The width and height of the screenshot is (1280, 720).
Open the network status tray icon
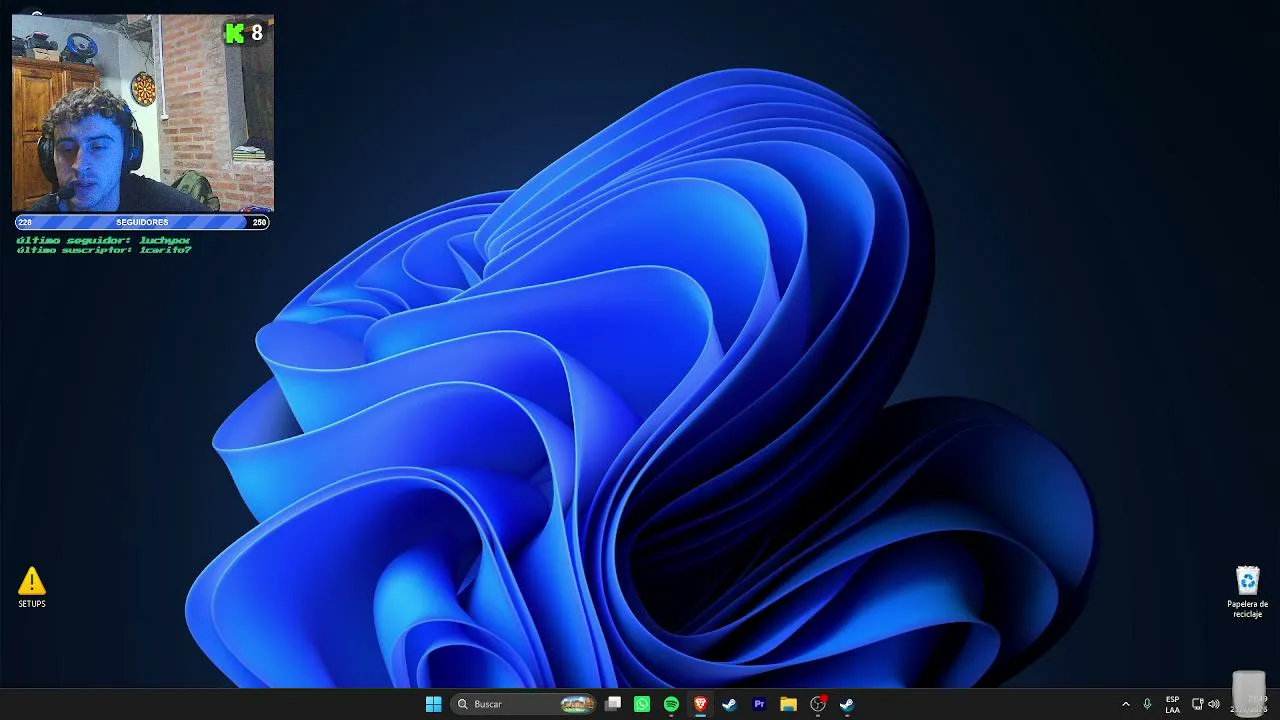(1197, 704)
